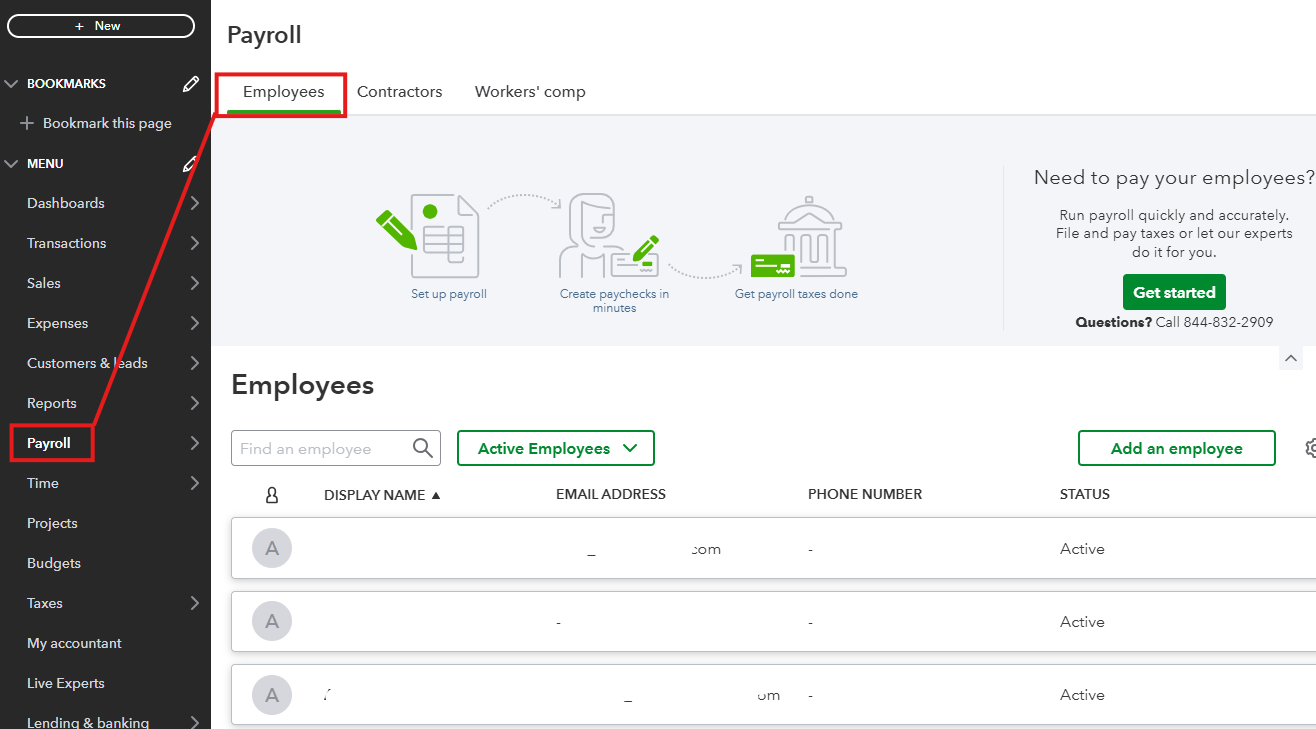The height and width of the screenshot is (729, 1316).
Task: Click the pencil edit icon beside MENU
Action: click(190, 164)
